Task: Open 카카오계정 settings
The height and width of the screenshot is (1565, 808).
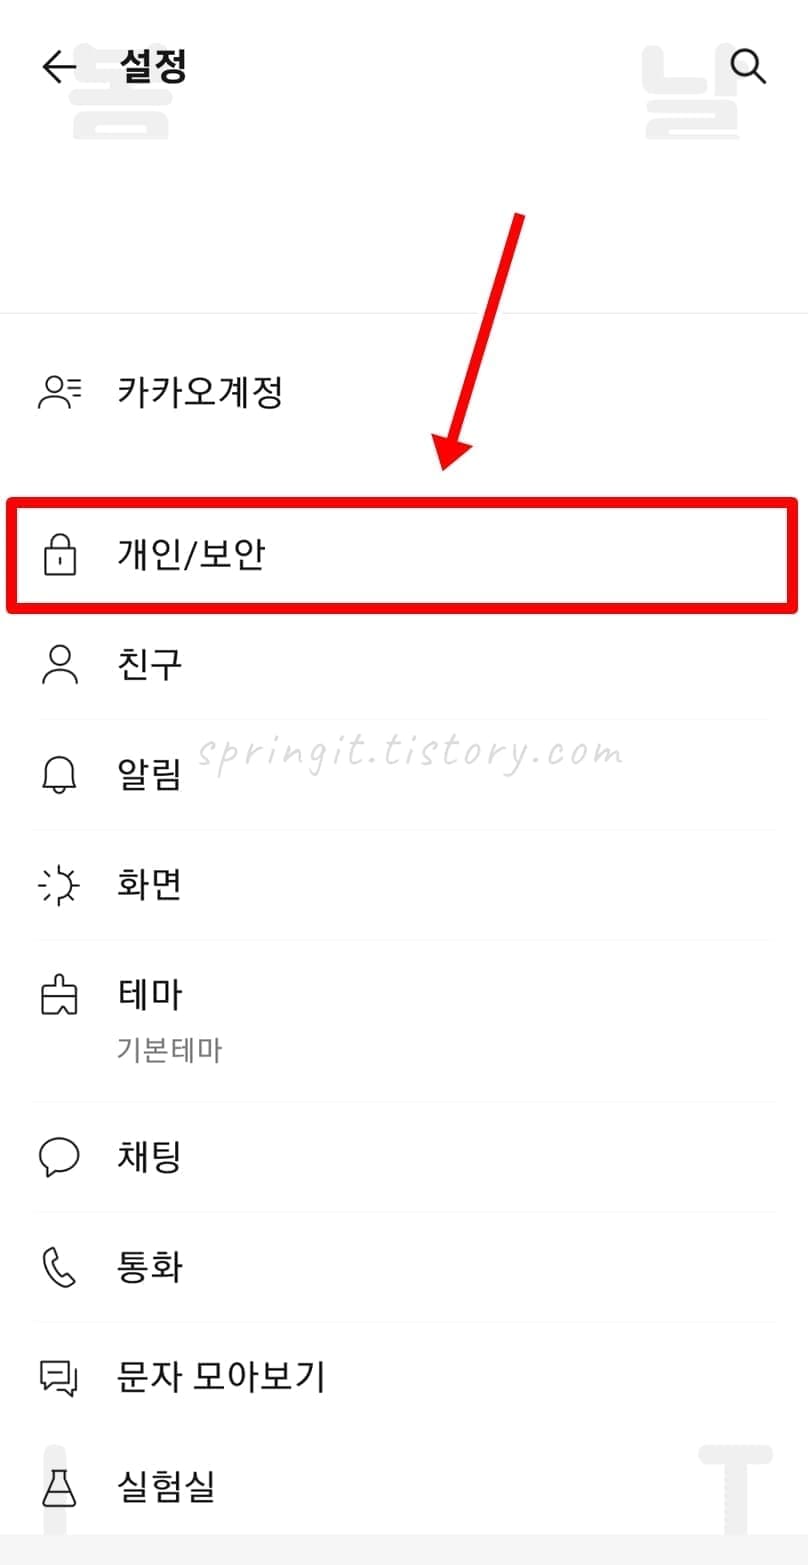Action: pyautogui.click(x=404, y=391)
